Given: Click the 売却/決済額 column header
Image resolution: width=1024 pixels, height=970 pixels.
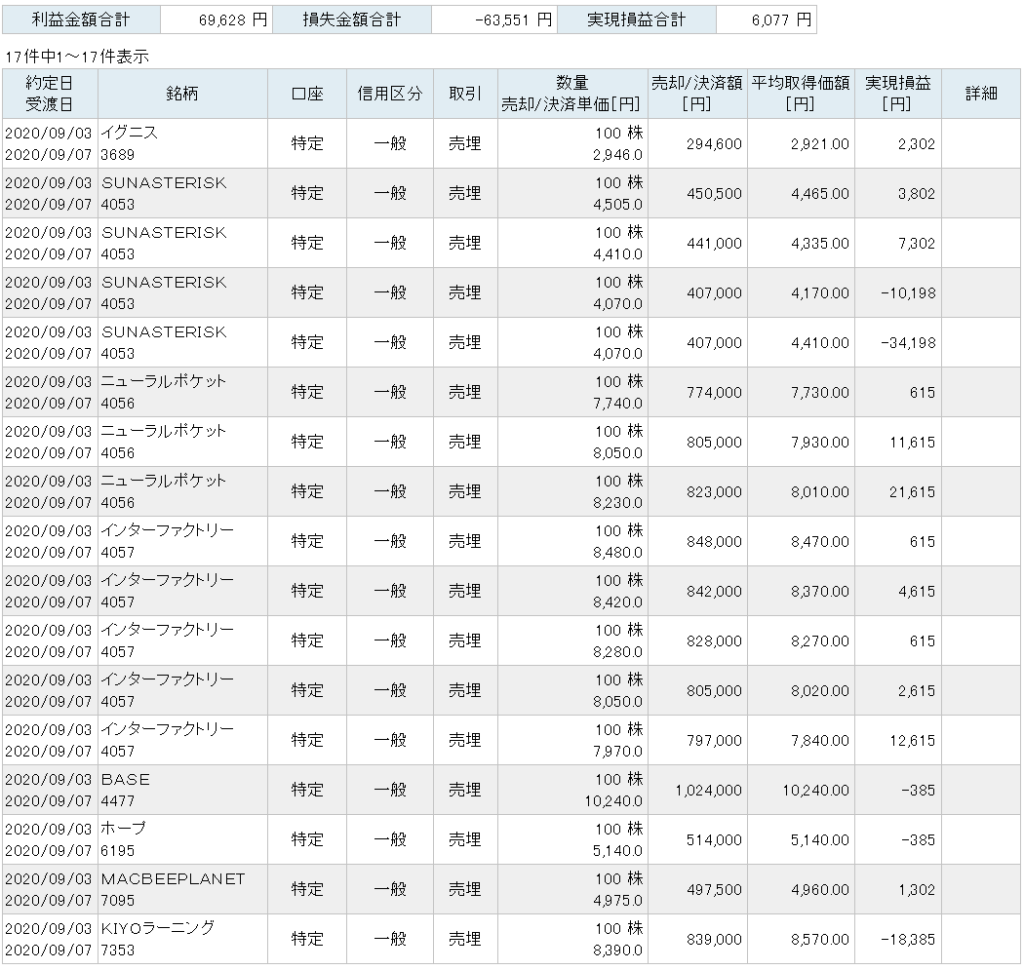Looking at the screenshot, I should click(x=697, y=93).
